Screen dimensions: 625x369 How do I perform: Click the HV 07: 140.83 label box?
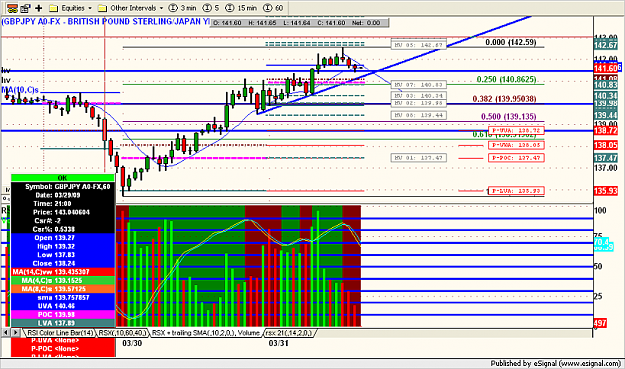pos(419,84)
